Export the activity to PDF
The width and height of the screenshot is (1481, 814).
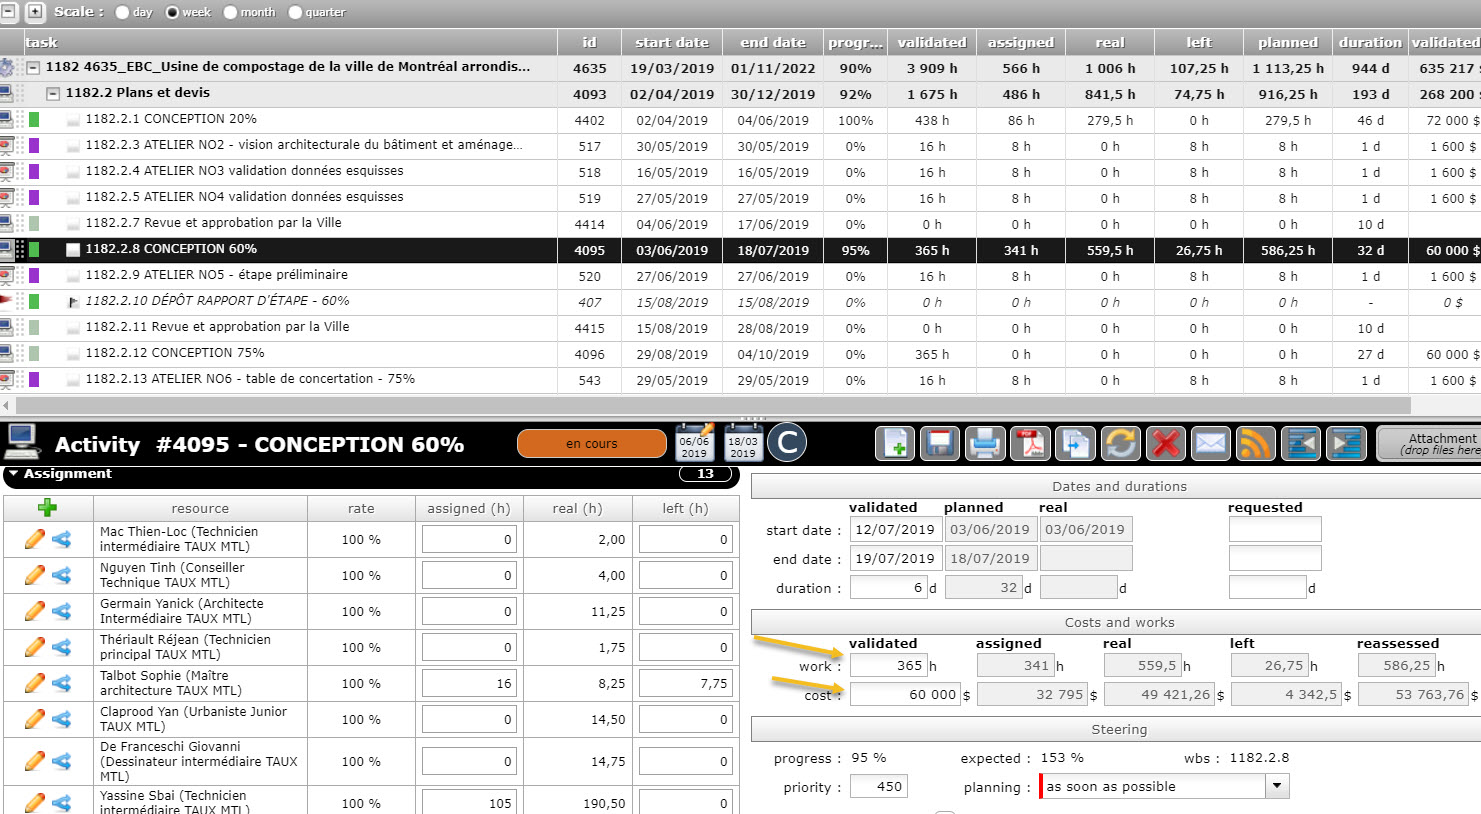coord(1030,443)
